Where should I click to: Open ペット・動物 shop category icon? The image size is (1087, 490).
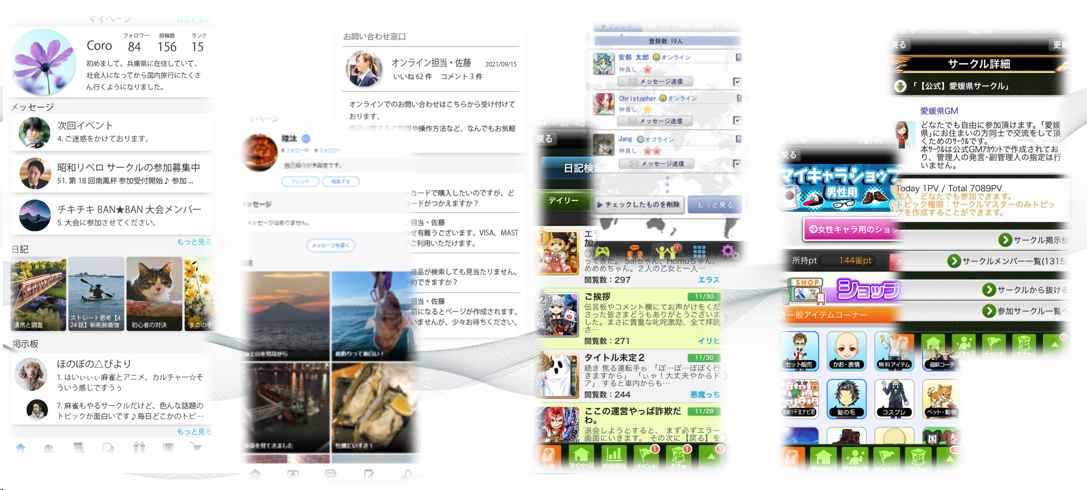940,400
